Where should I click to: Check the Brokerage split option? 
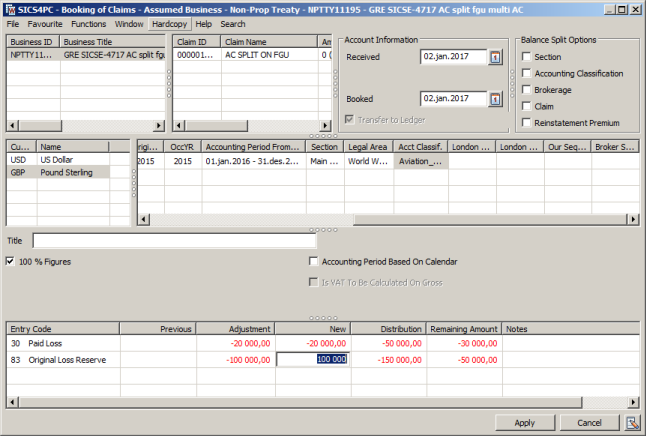click(526, 89)
